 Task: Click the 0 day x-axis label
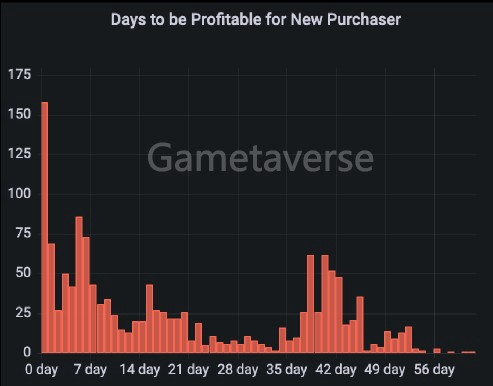coord(41,369)
